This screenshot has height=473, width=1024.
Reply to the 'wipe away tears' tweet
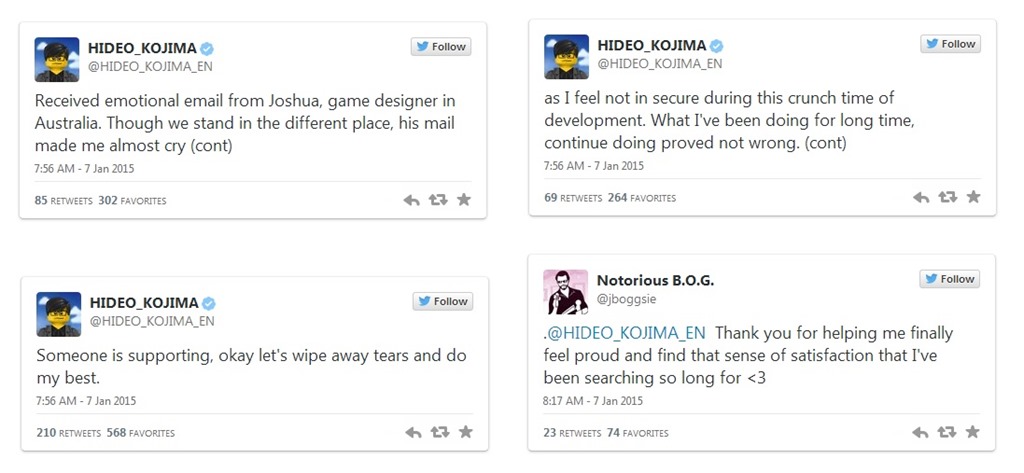[x=413, y=433]
